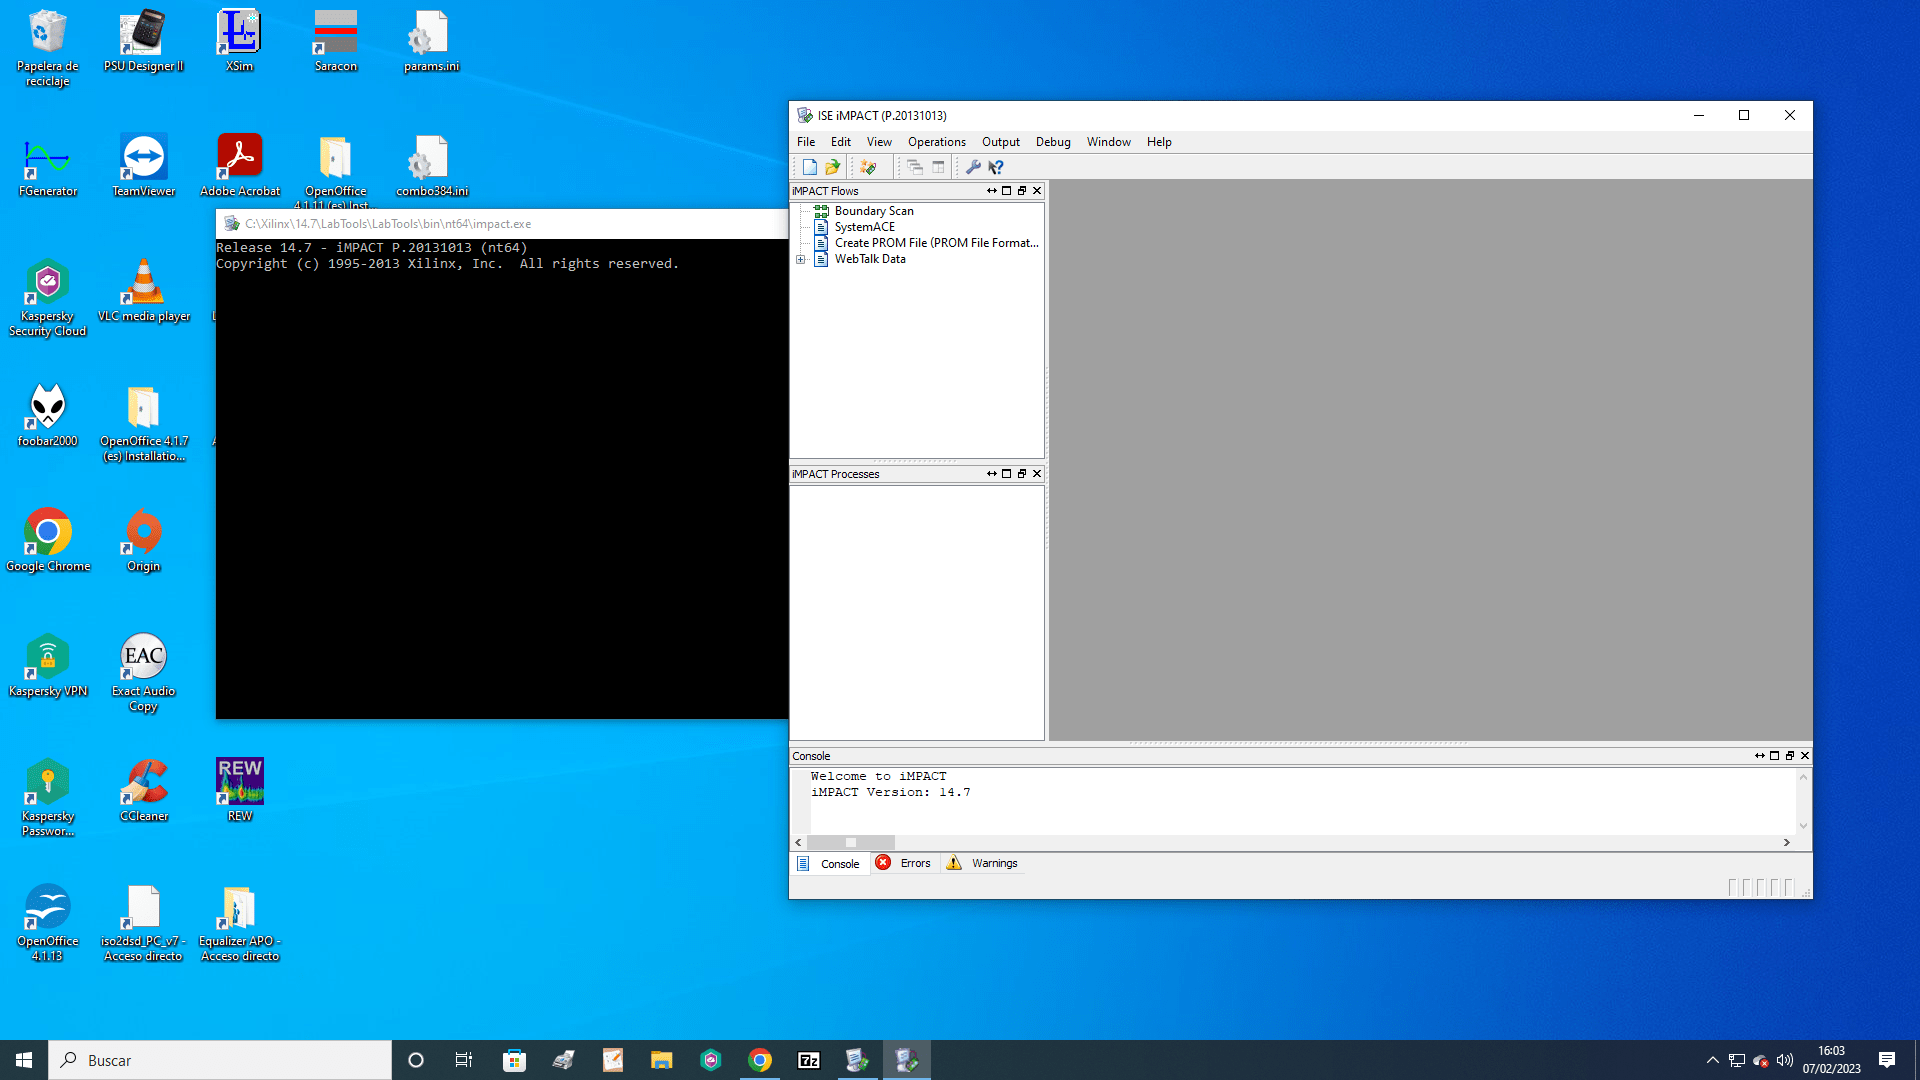Click the Initialize Chain stars toolbar icon
Image resolution: width=1920 pixels, height=1080 pixels.
tap(868, 167)
